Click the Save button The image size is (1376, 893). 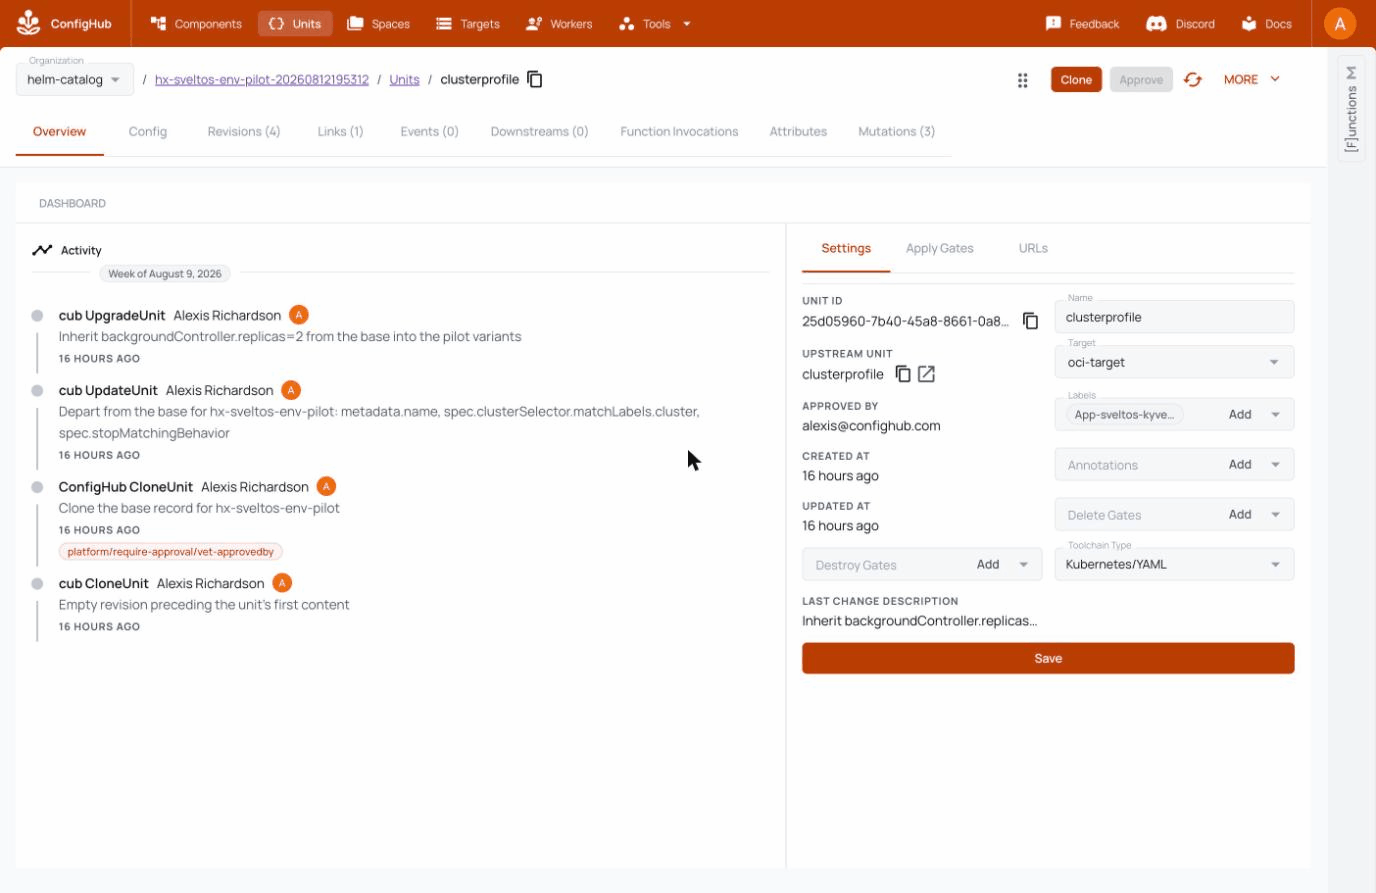tap(1048, 659)
